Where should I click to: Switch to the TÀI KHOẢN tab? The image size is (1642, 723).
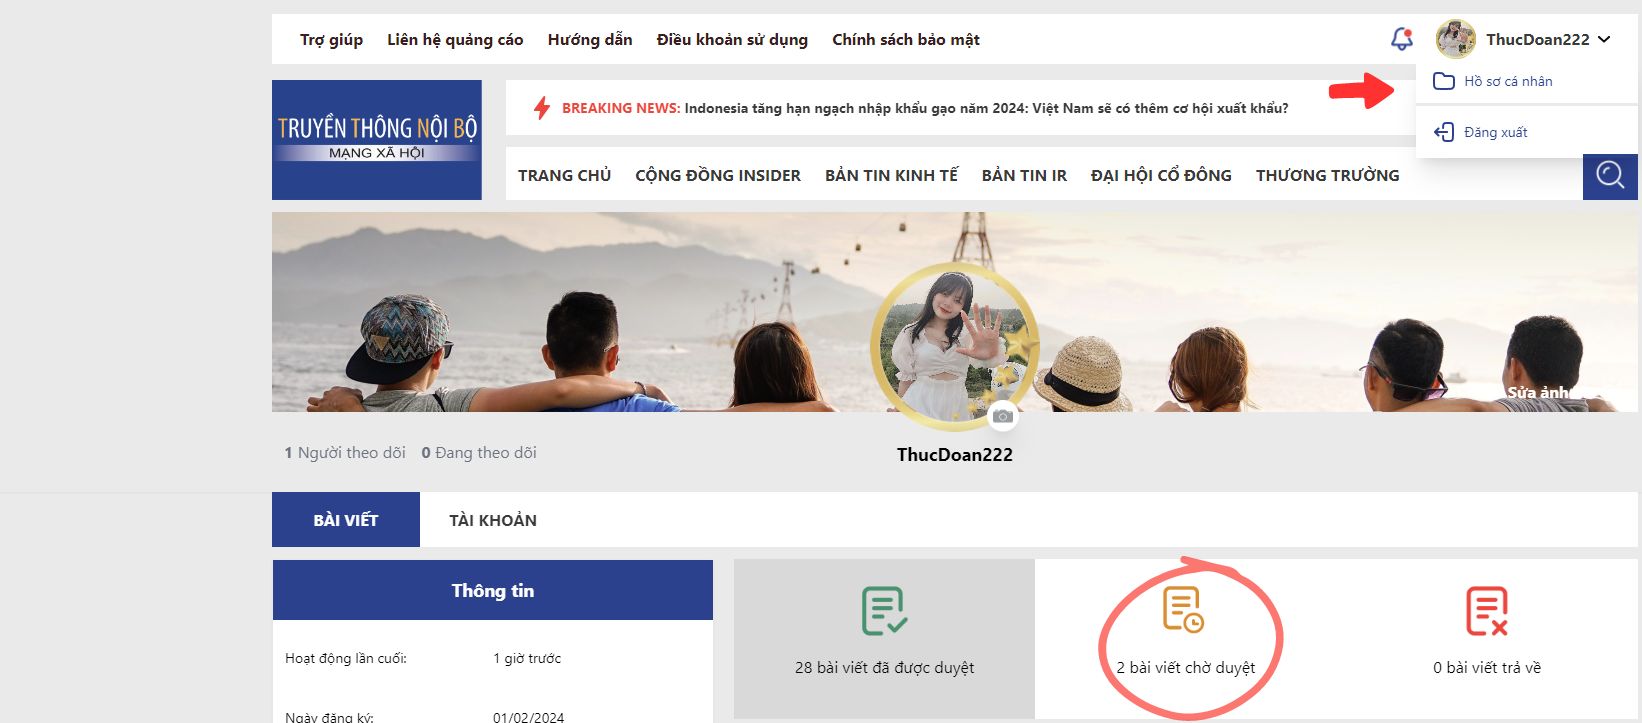click(492, 520)
